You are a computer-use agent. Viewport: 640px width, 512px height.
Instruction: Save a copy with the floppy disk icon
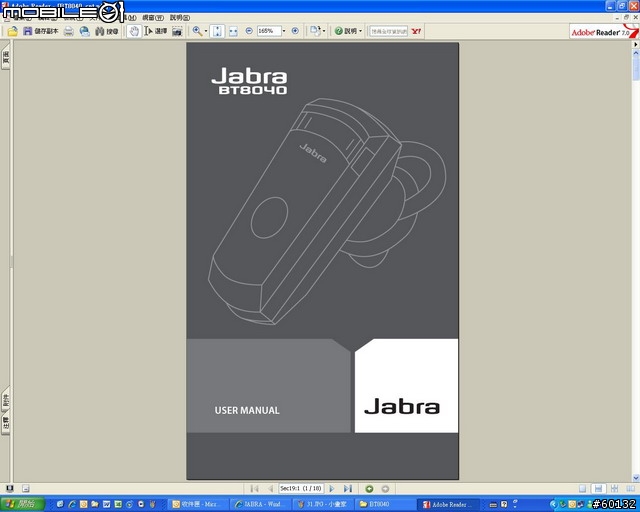coord(40,31)
